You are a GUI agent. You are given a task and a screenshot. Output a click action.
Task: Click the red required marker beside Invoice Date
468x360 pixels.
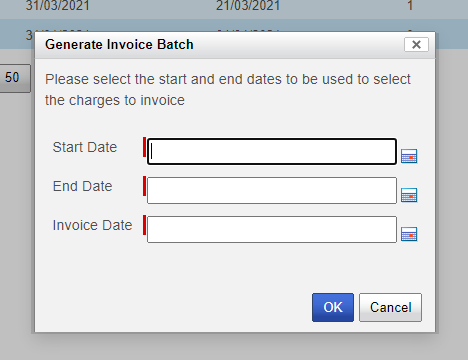[144, 225]
